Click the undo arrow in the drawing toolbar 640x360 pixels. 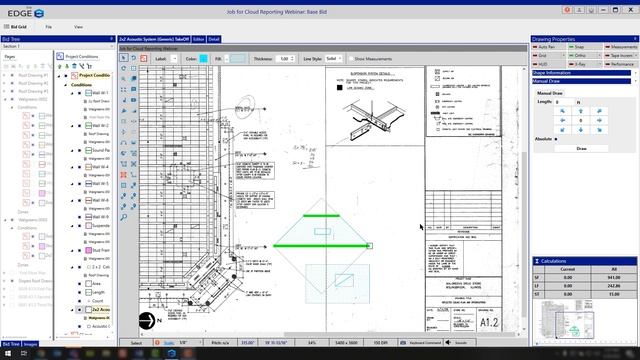click(x=133, y=58)
